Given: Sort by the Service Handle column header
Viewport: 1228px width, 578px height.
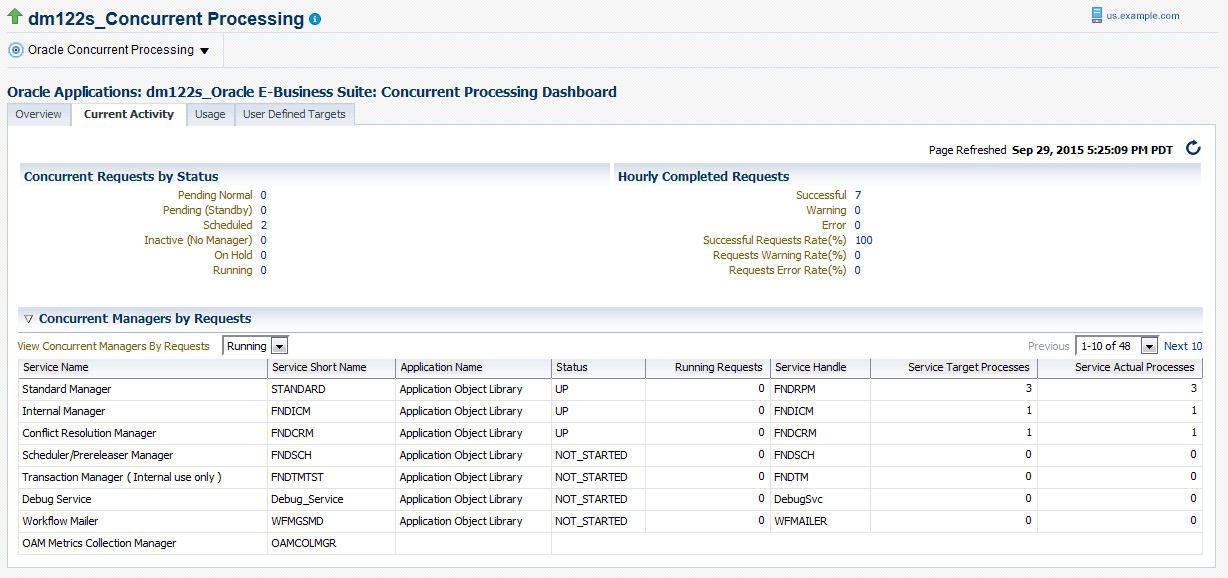Looking at the screenshot, I should point(820,367).
